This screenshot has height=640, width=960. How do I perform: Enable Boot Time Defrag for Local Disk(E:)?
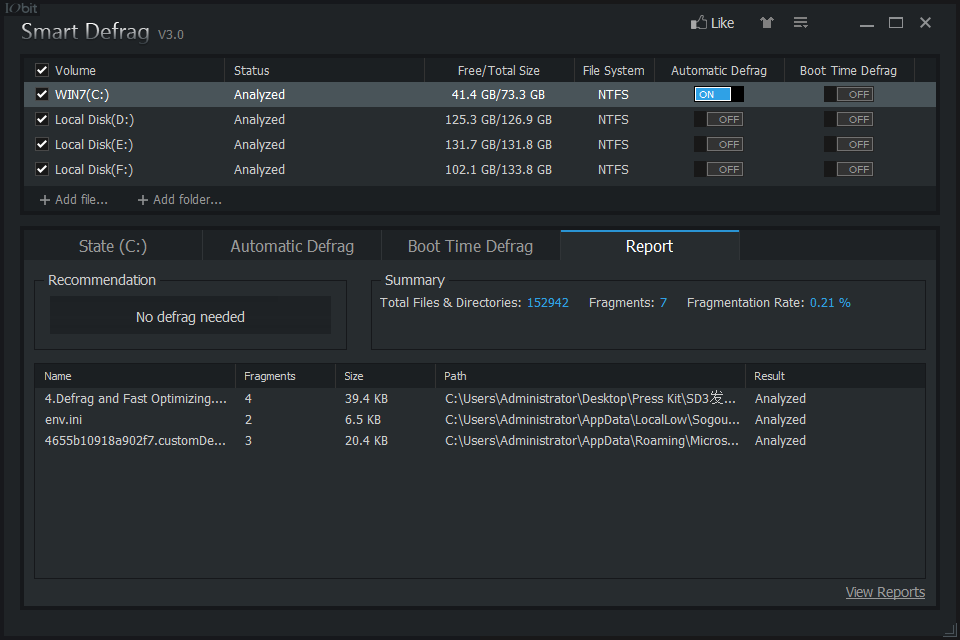click(849, 145)
